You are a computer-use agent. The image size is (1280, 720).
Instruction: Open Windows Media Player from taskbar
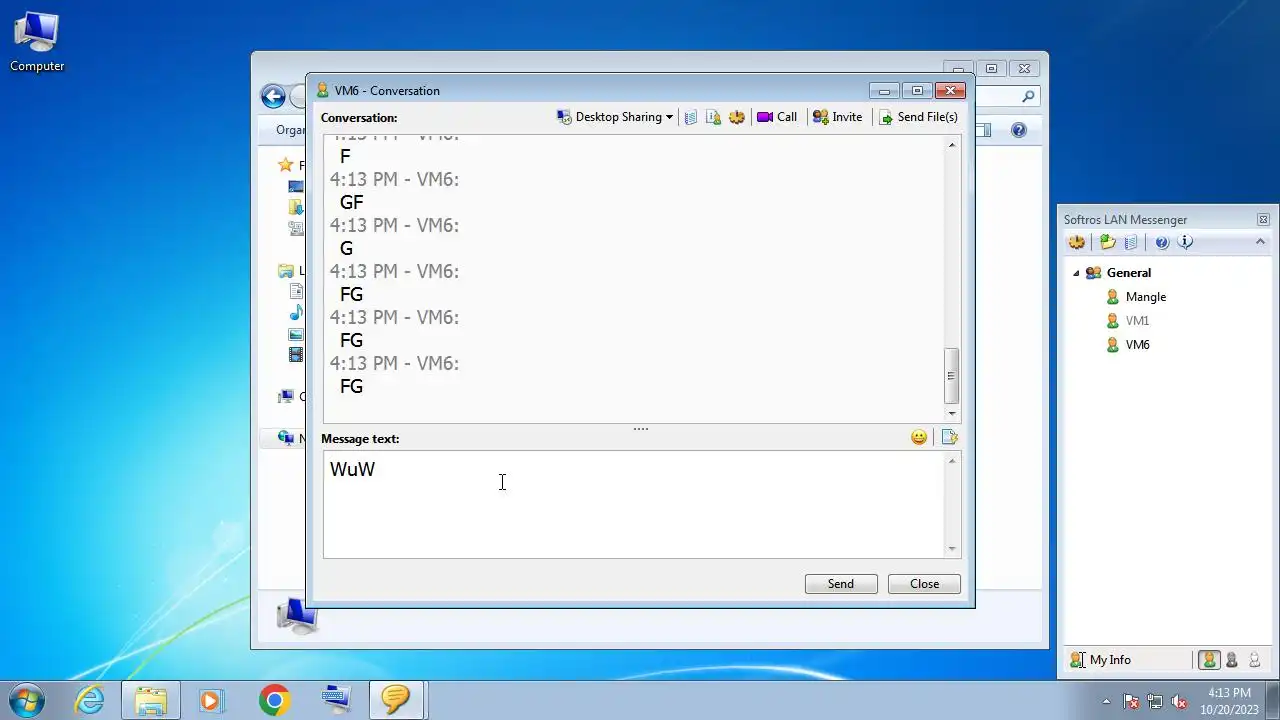(212, 700)
